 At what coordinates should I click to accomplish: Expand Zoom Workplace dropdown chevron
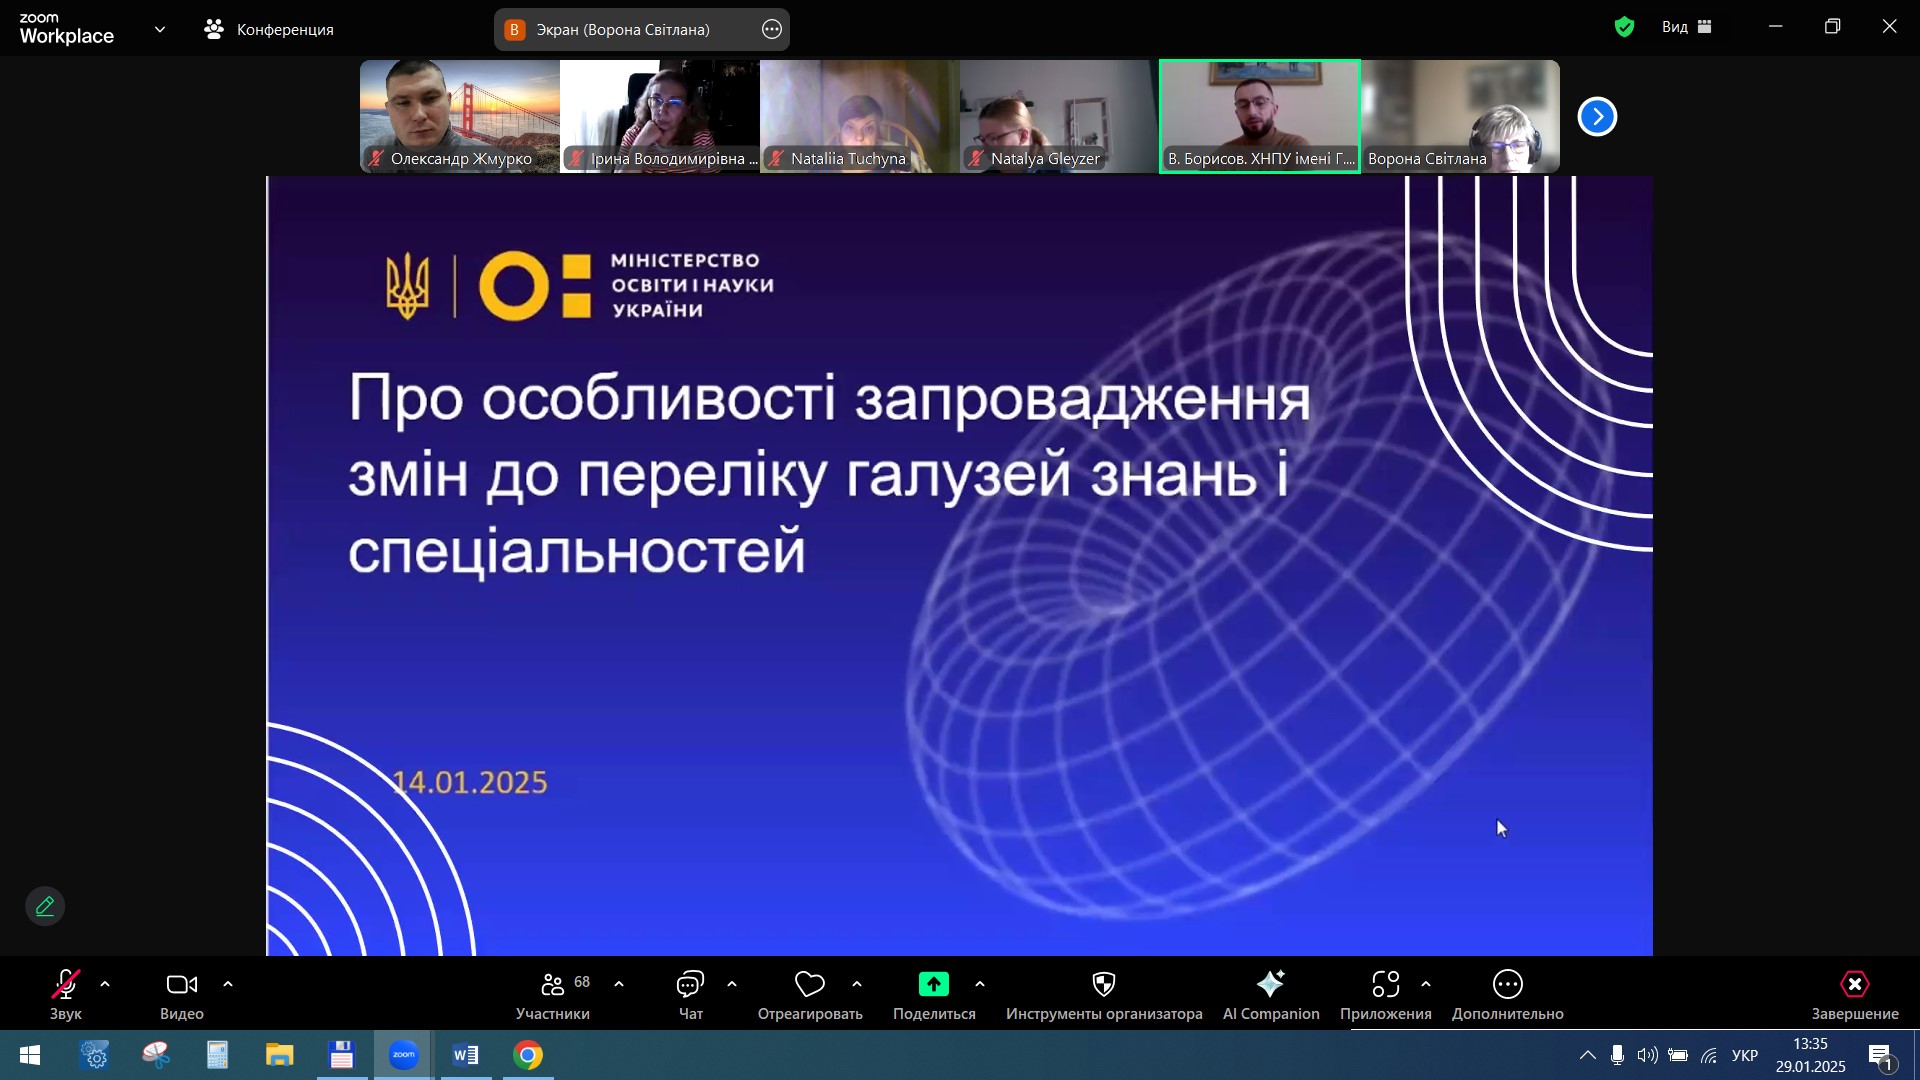click(160, 30)
